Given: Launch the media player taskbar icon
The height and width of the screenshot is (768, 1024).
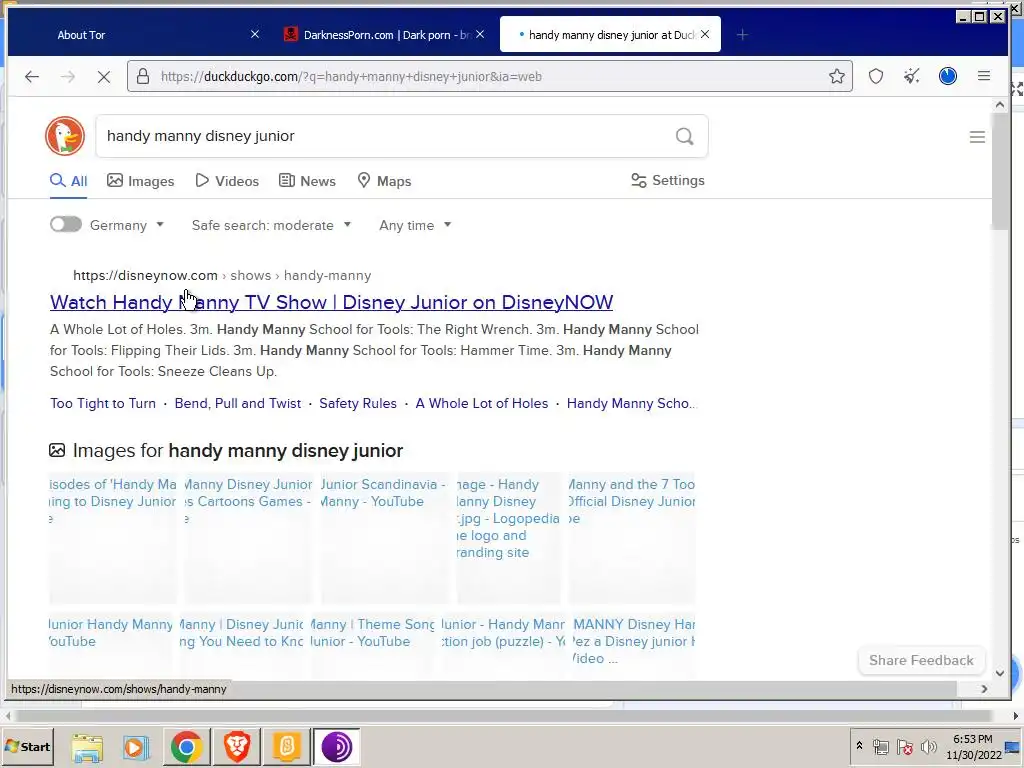Looking at the screenshot, I should click(x=136, y=747).
